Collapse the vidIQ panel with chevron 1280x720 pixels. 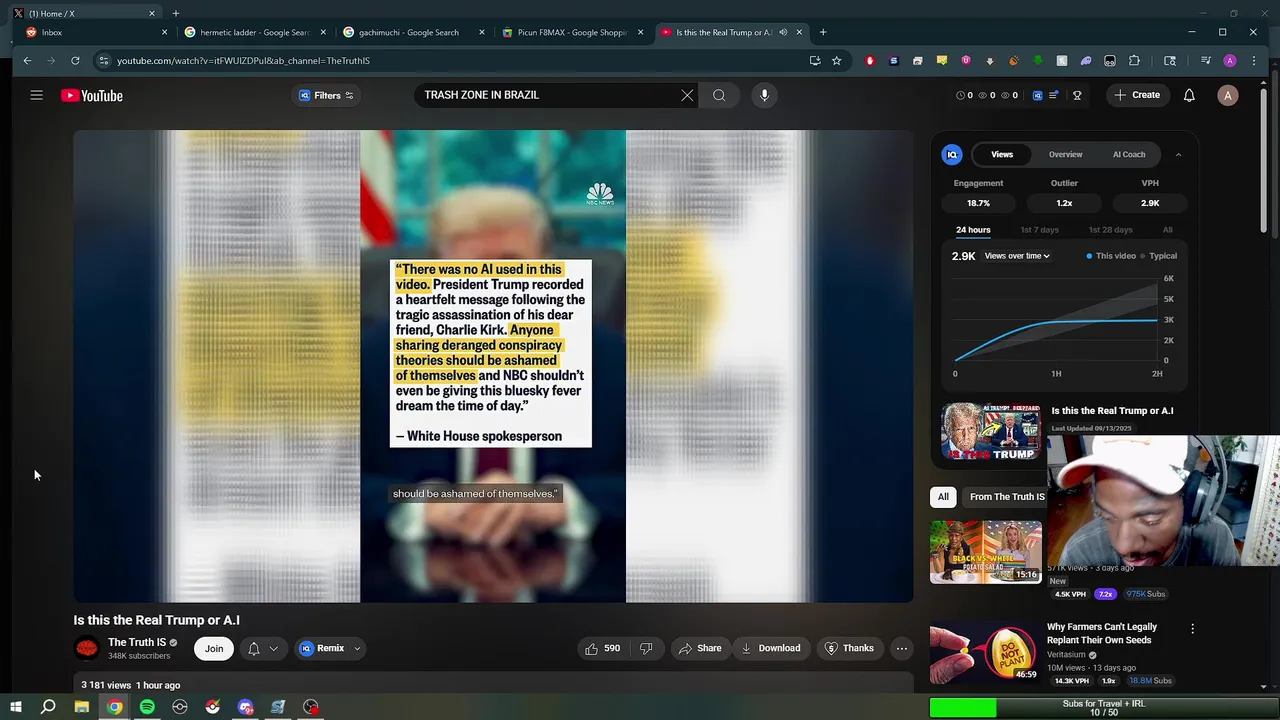coord(1178,154)
